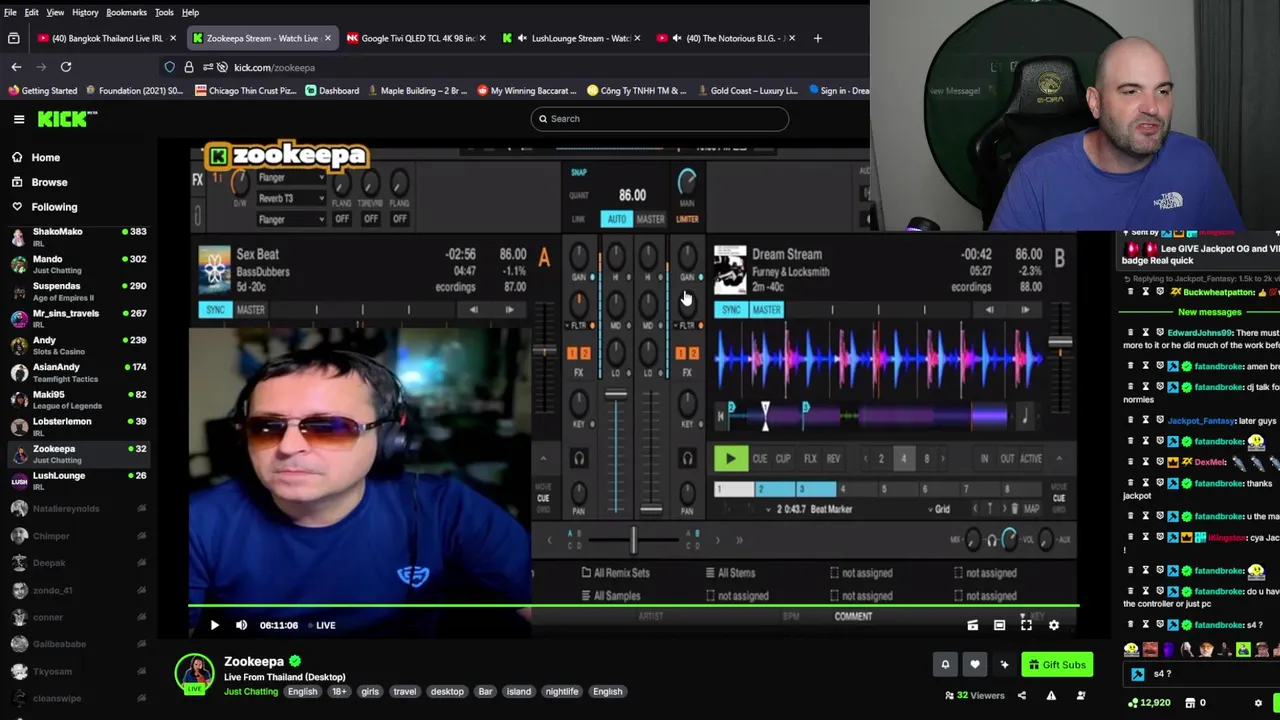
Task: Open the Kick sidebar hamburger menu
Action: [x=19, y=119]
